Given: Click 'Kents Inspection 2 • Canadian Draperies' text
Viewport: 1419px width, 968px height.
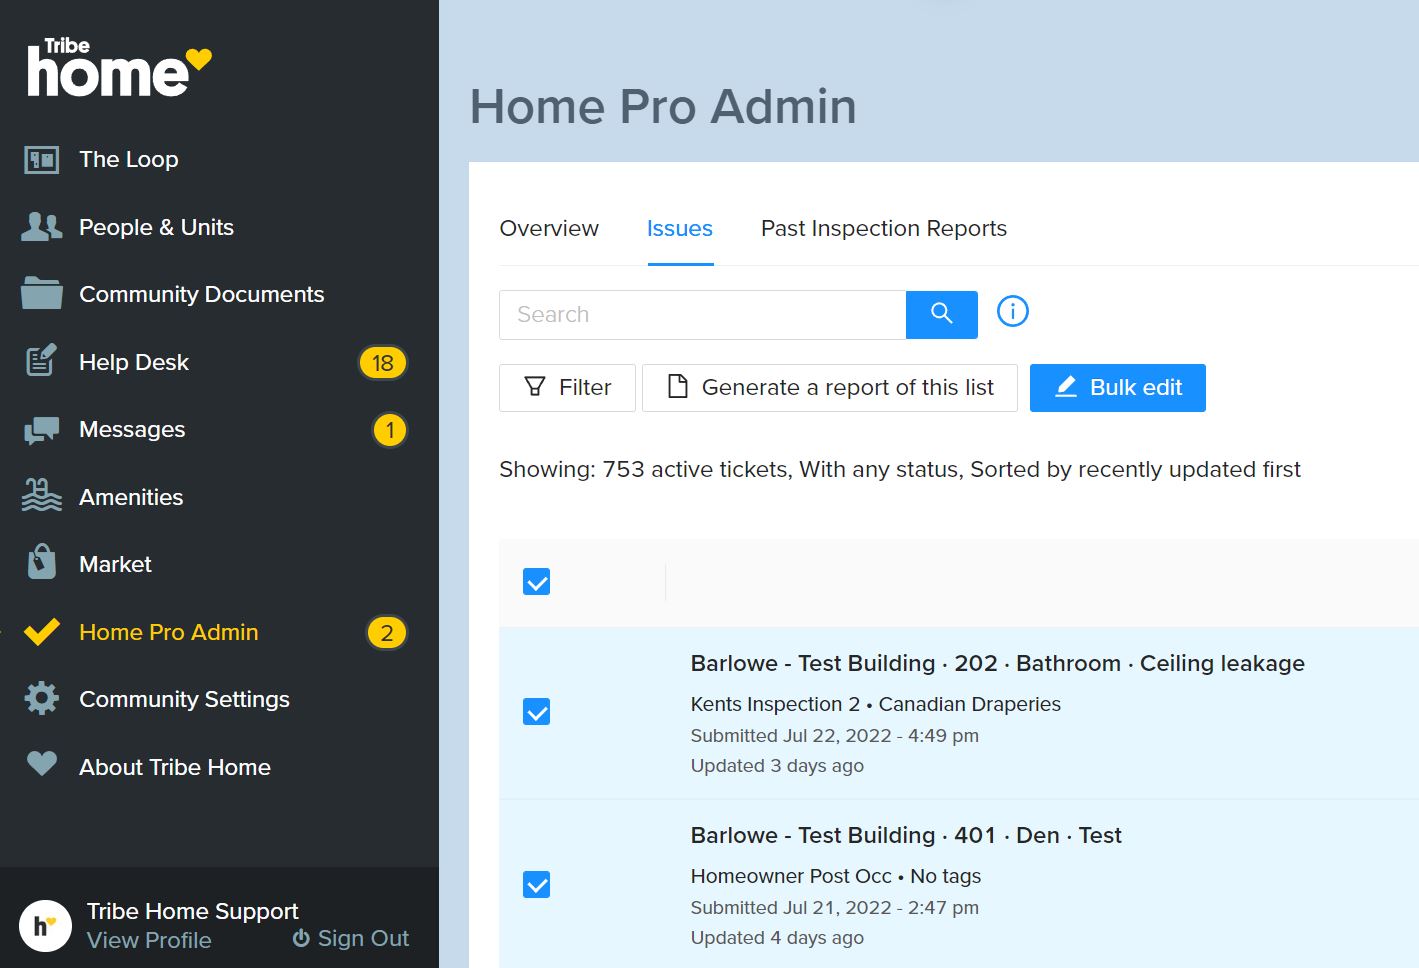Looking at the screenshot, I should pos(875,704).
